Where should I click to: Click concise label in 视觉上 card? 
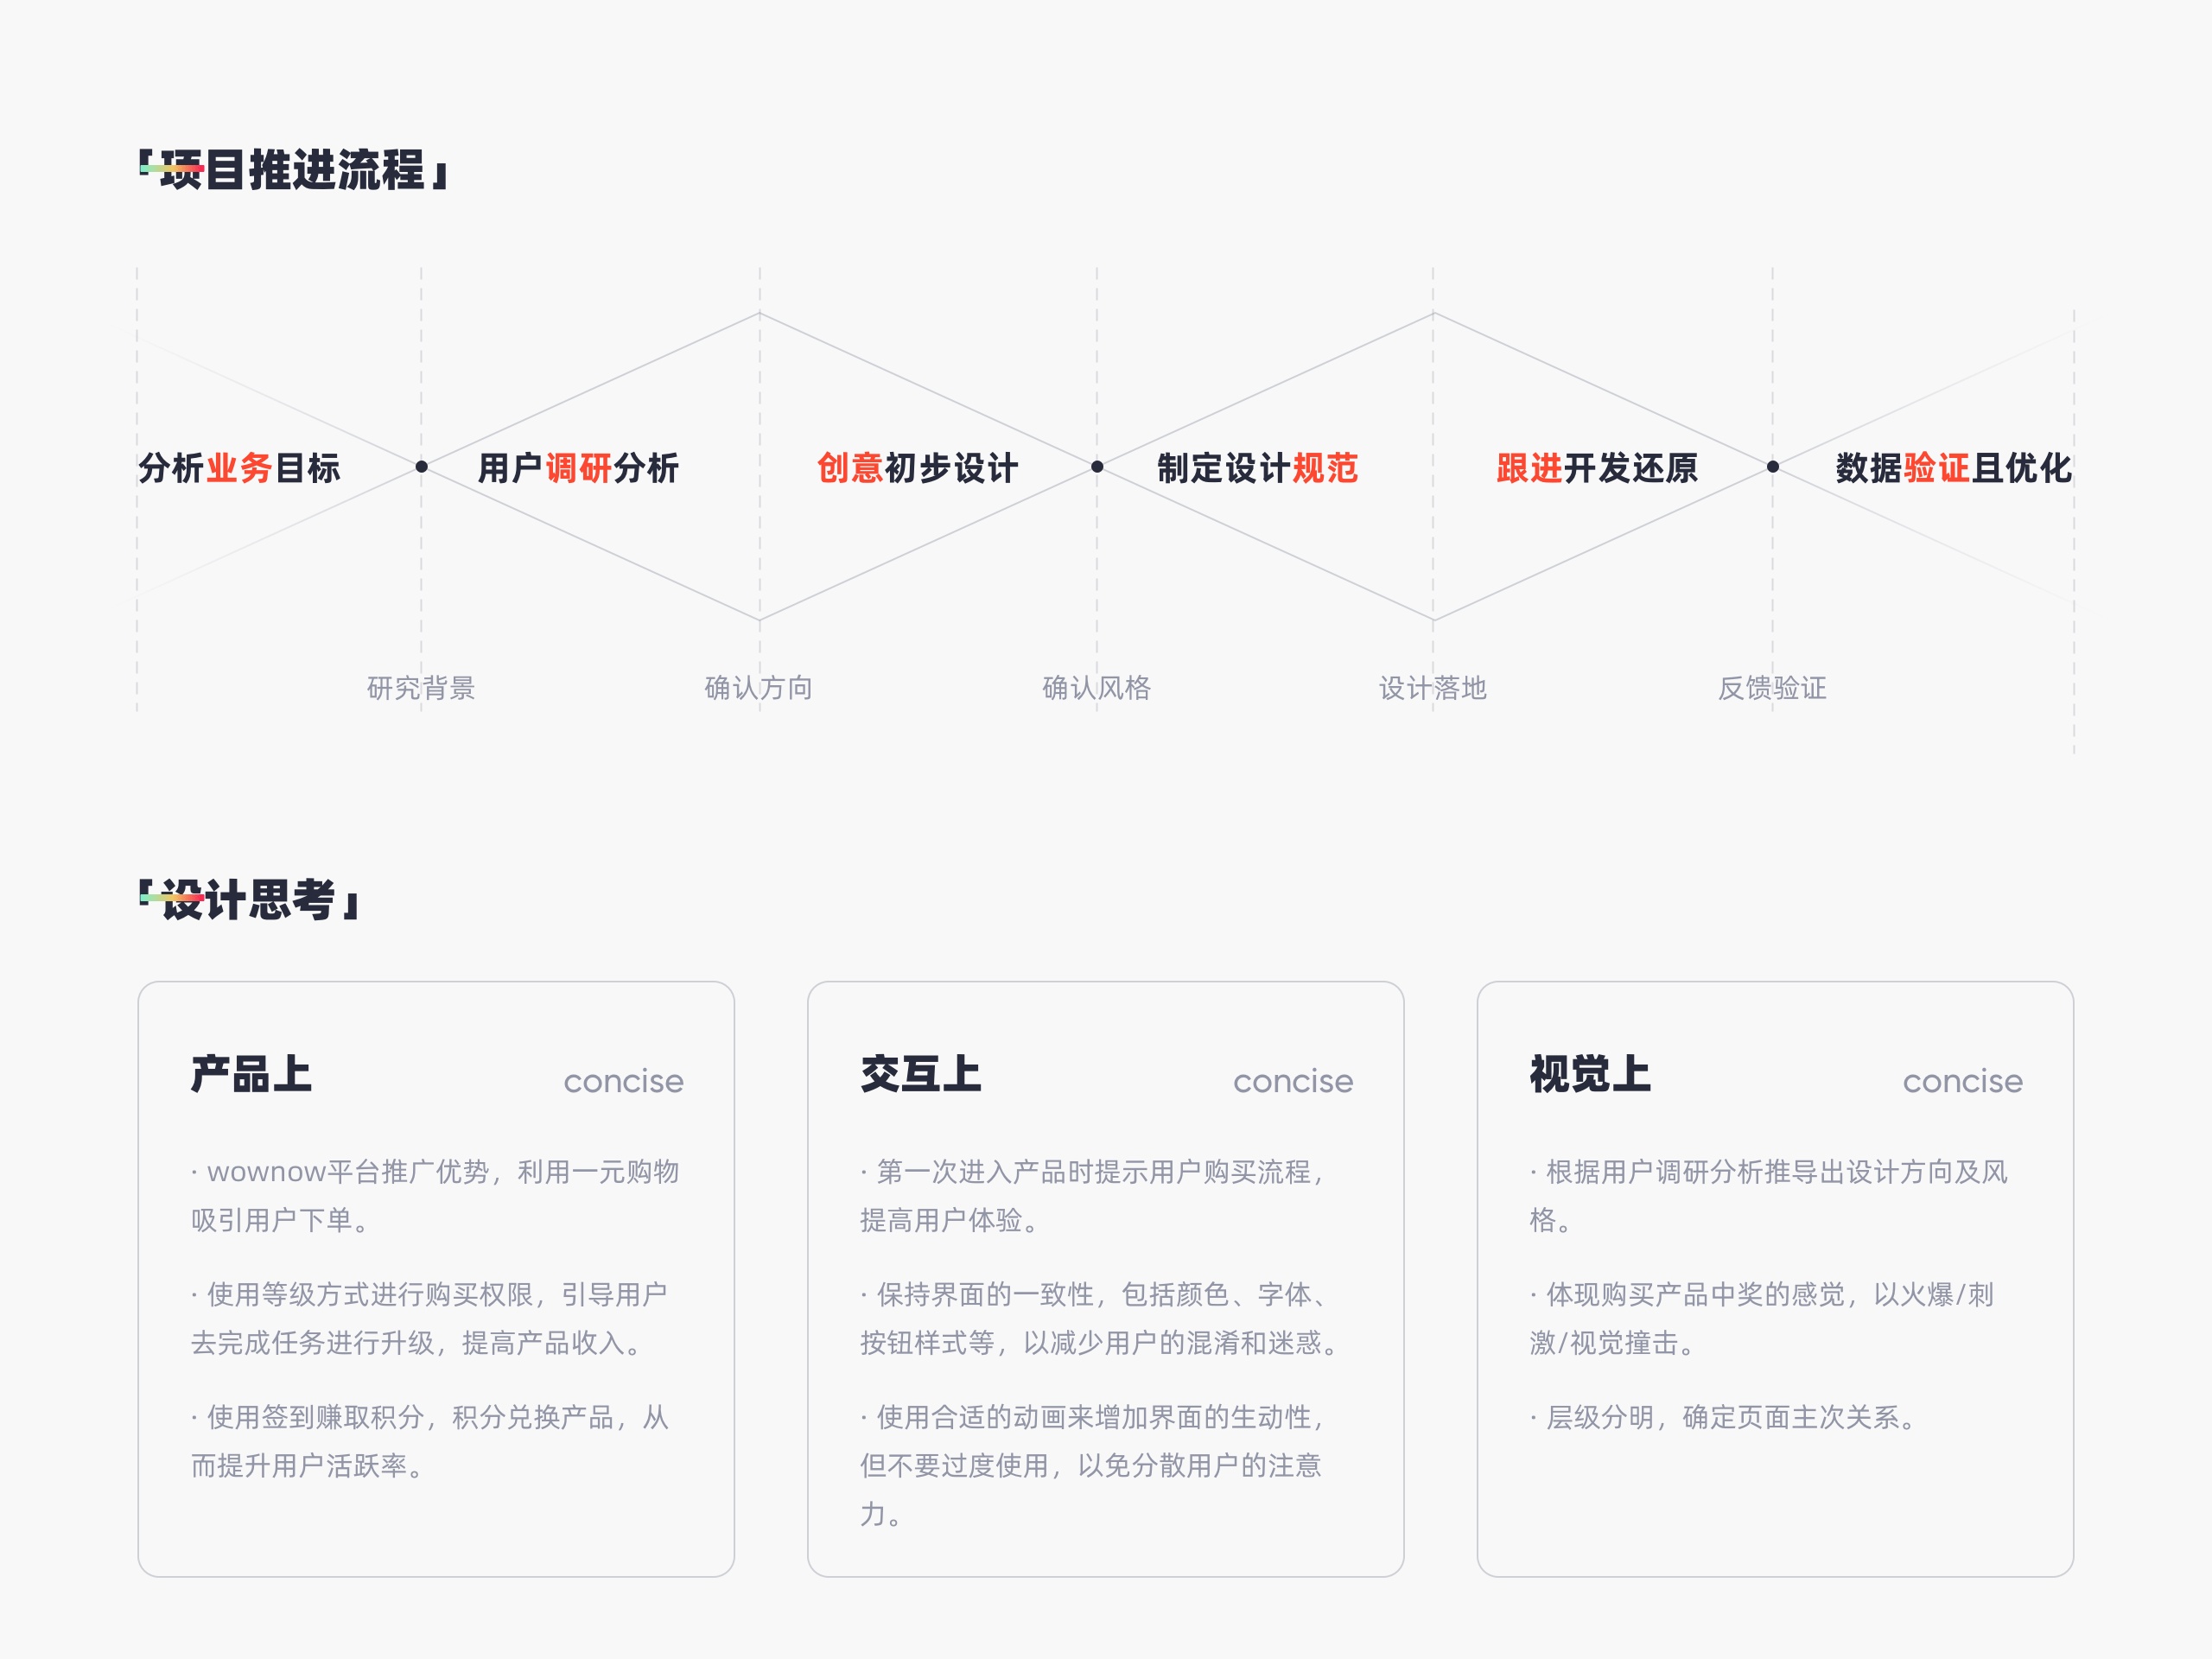1961,1082
